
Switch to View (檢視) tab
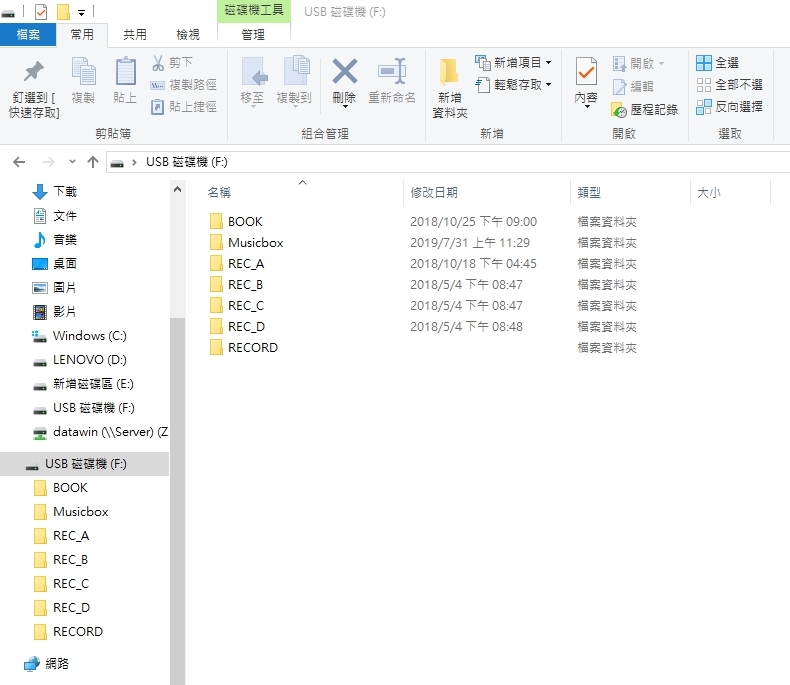[x=188, y=35]
